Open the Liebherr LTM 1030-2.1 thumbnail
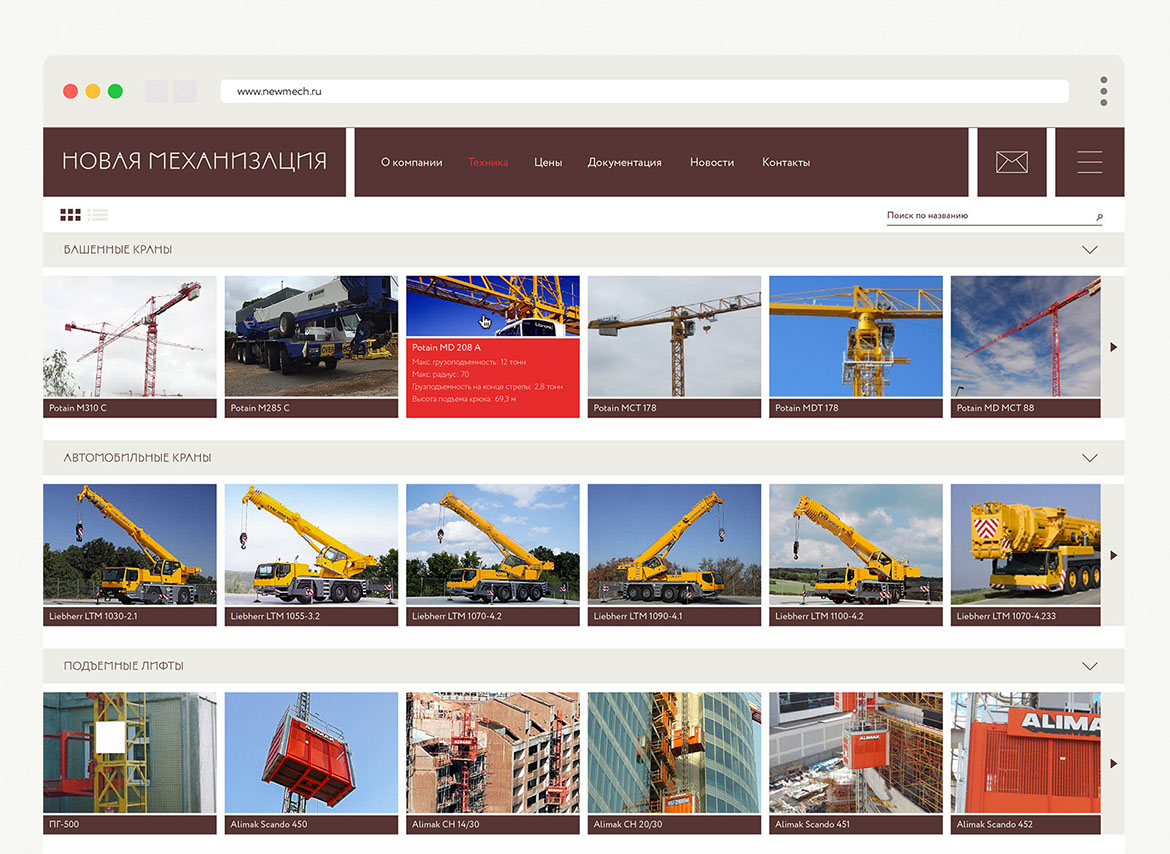 pyautogui.click(x=130, y=554)
